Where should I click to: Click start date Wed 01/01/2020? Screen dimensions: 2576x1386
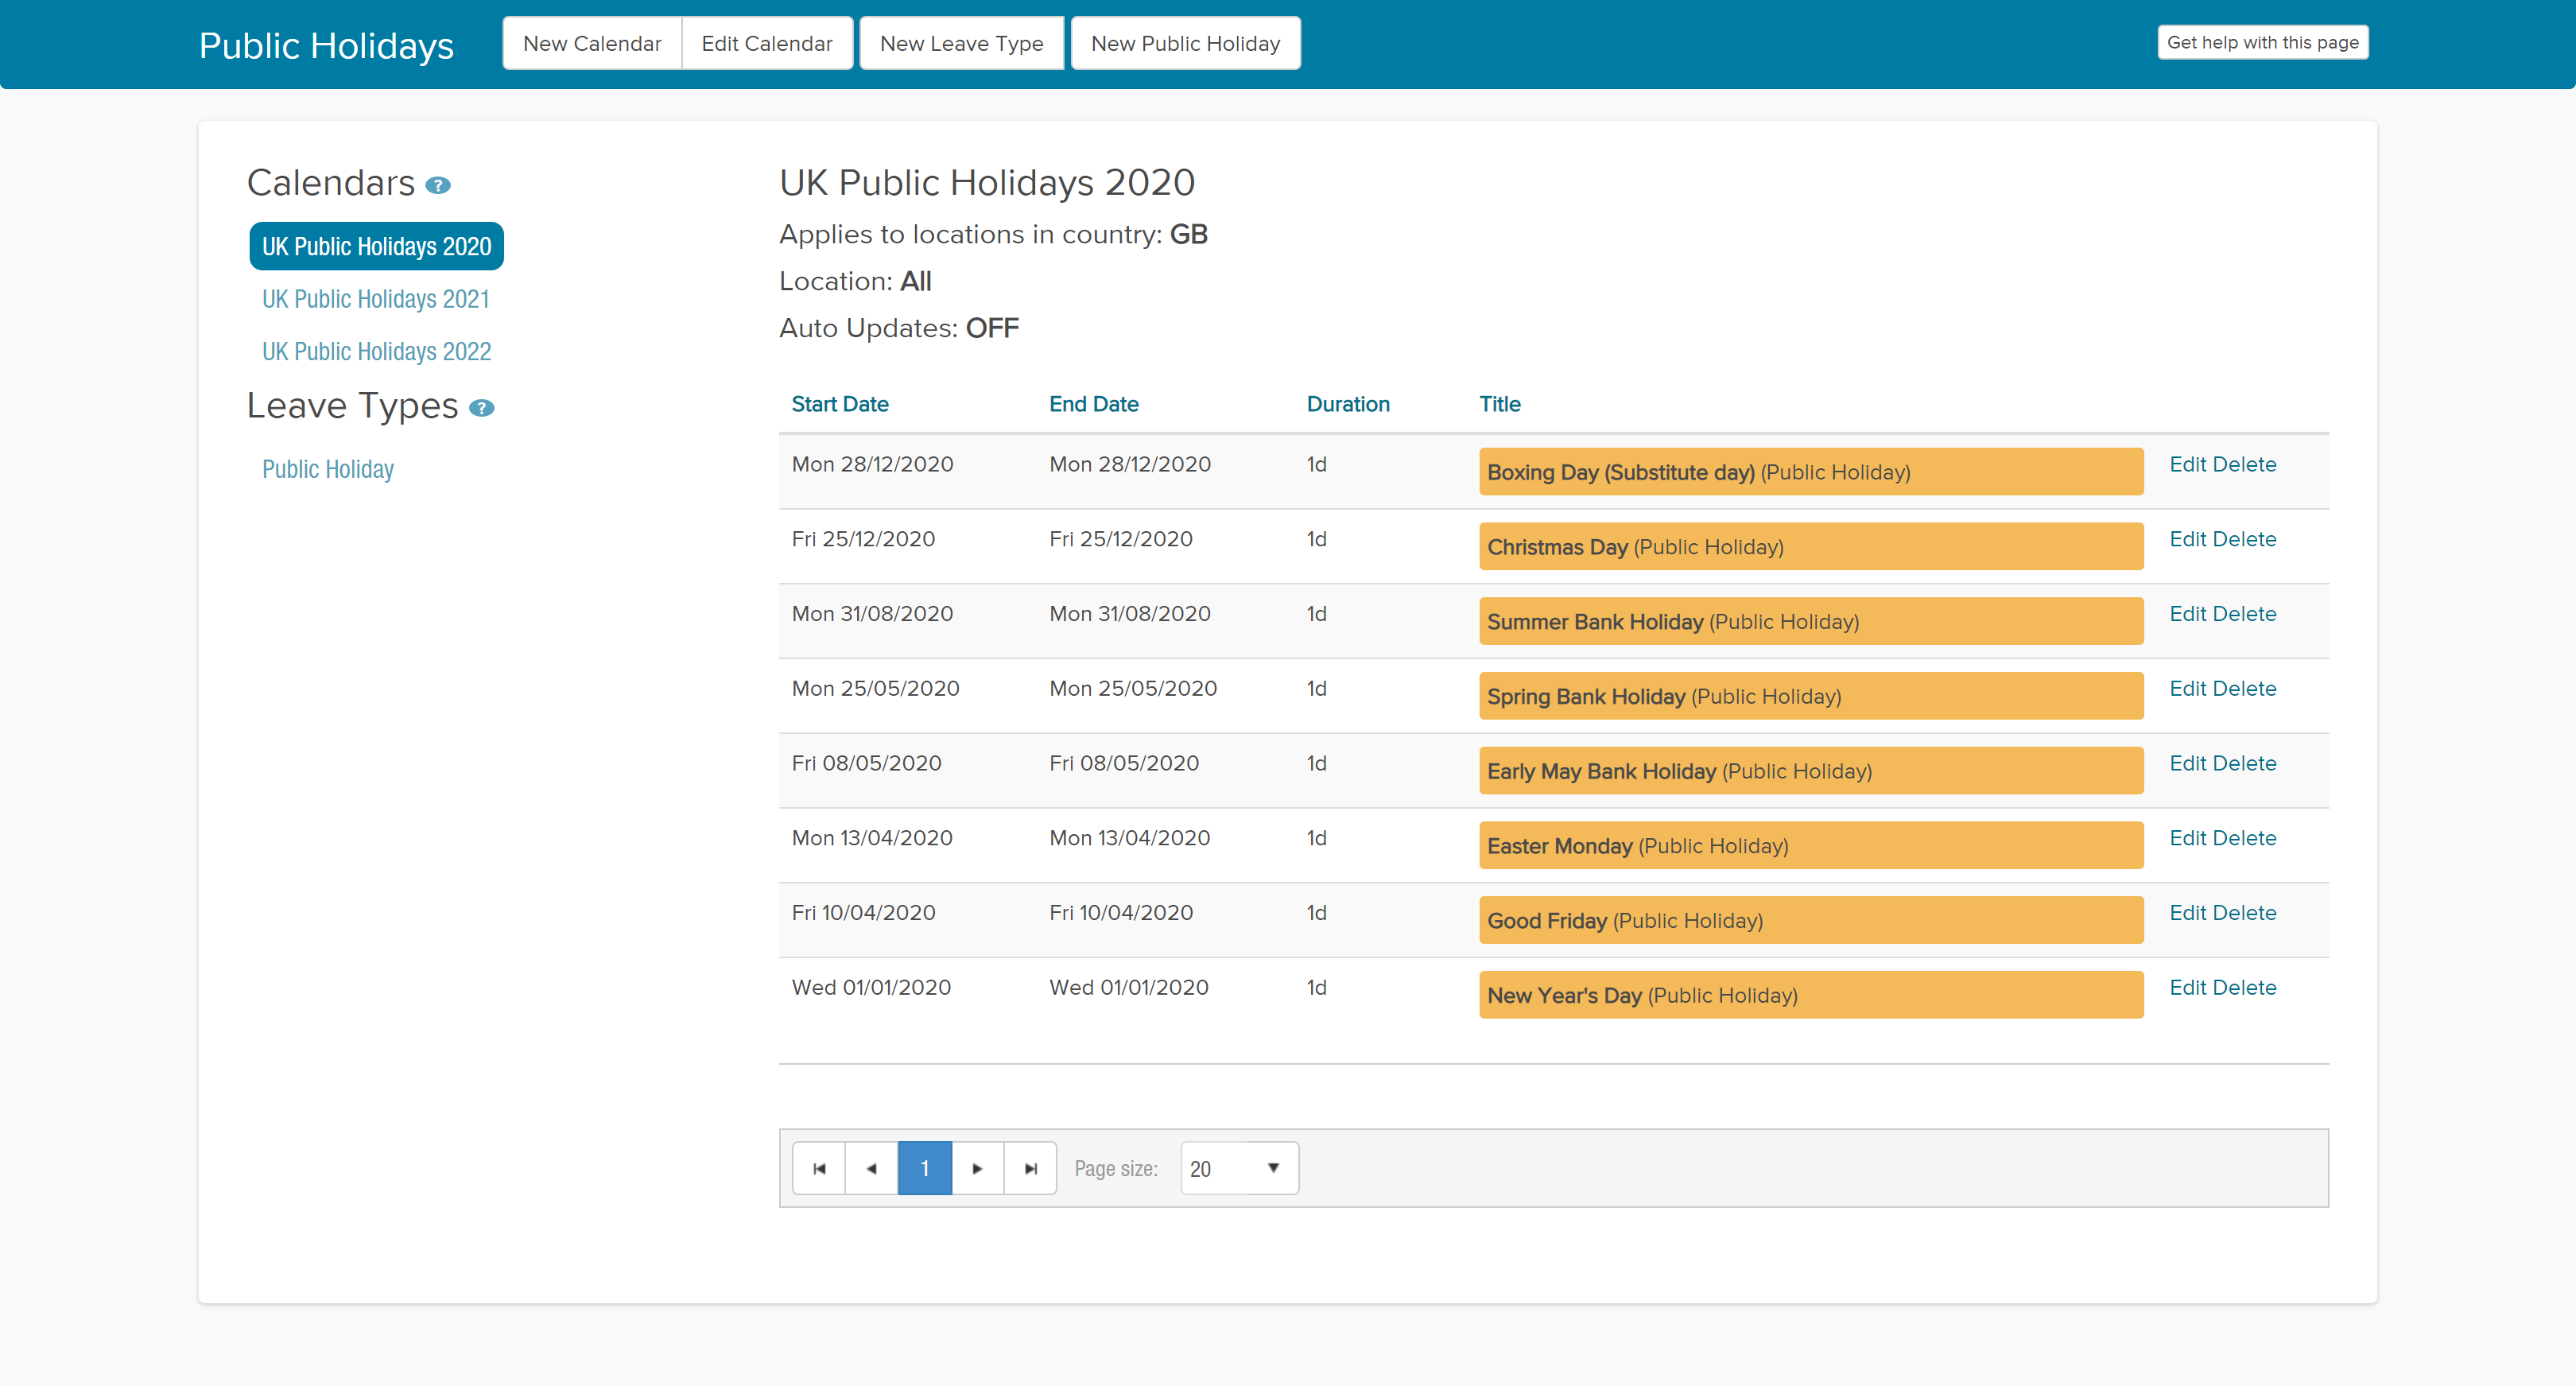click(x=871, y=988)
